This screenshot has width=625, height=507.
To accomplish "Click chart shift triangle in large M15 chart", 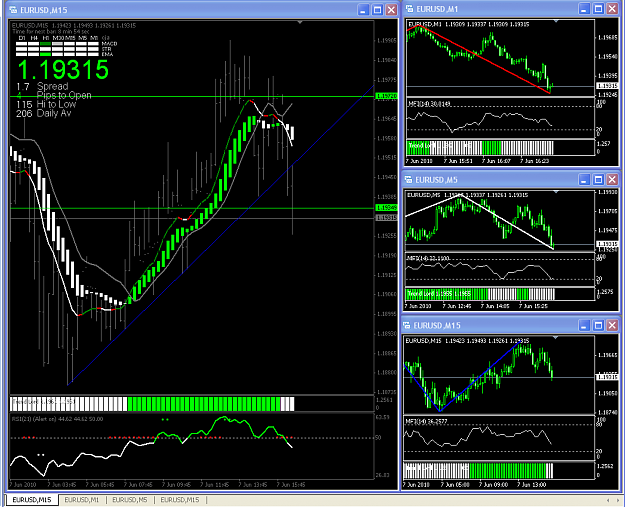I will (300, 22).
